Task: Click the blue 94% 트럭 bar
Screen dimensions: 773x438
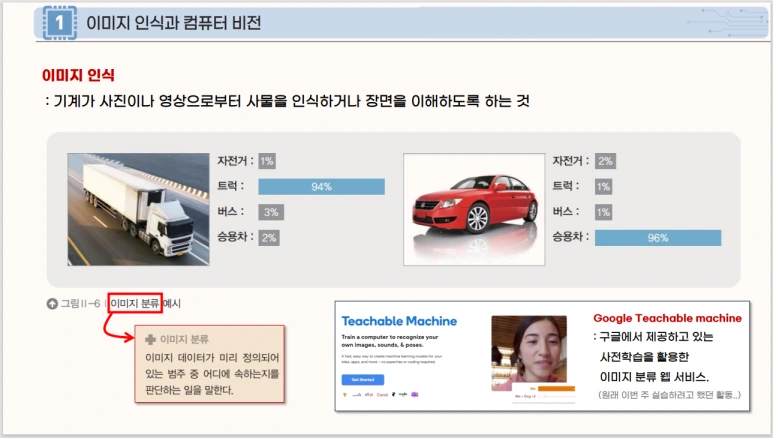Action: coord(321,186)
